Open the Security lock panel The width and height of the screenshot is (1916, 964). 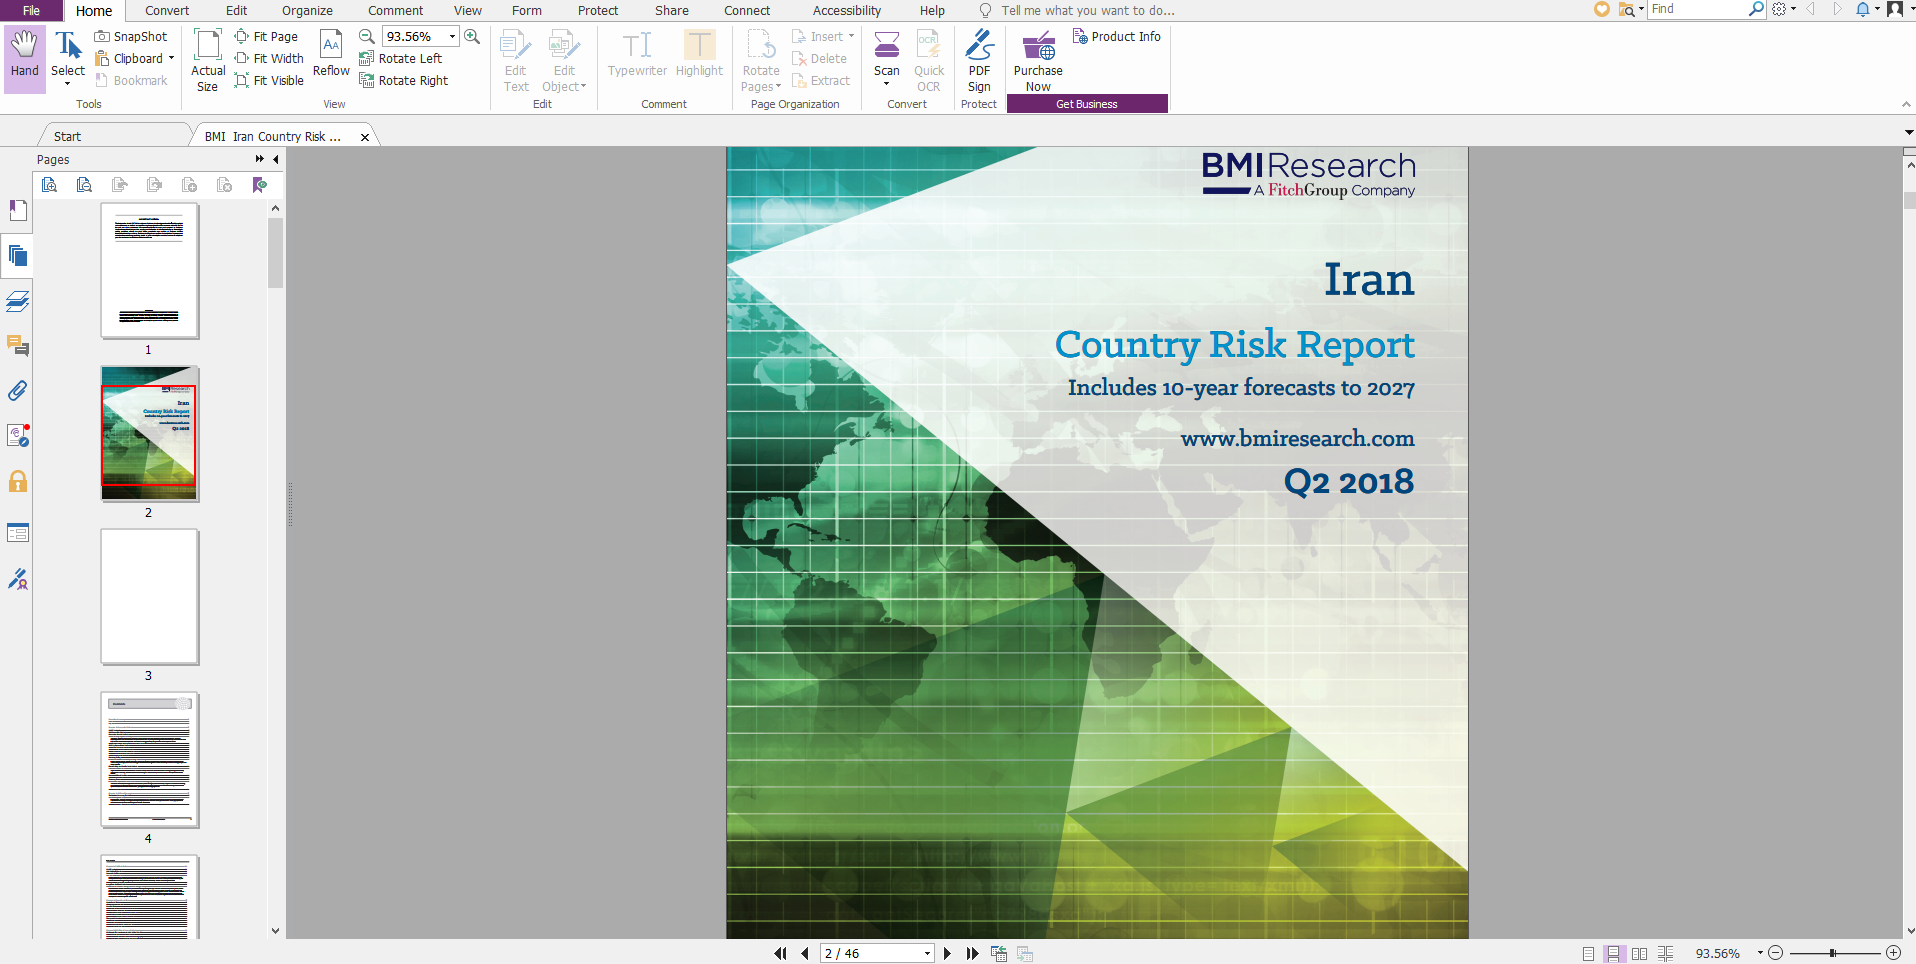click(x=17, y=482)
